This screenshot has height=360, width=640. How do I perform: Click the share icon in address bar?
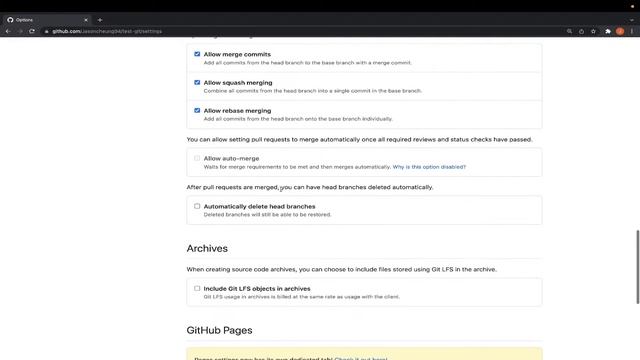581,31
